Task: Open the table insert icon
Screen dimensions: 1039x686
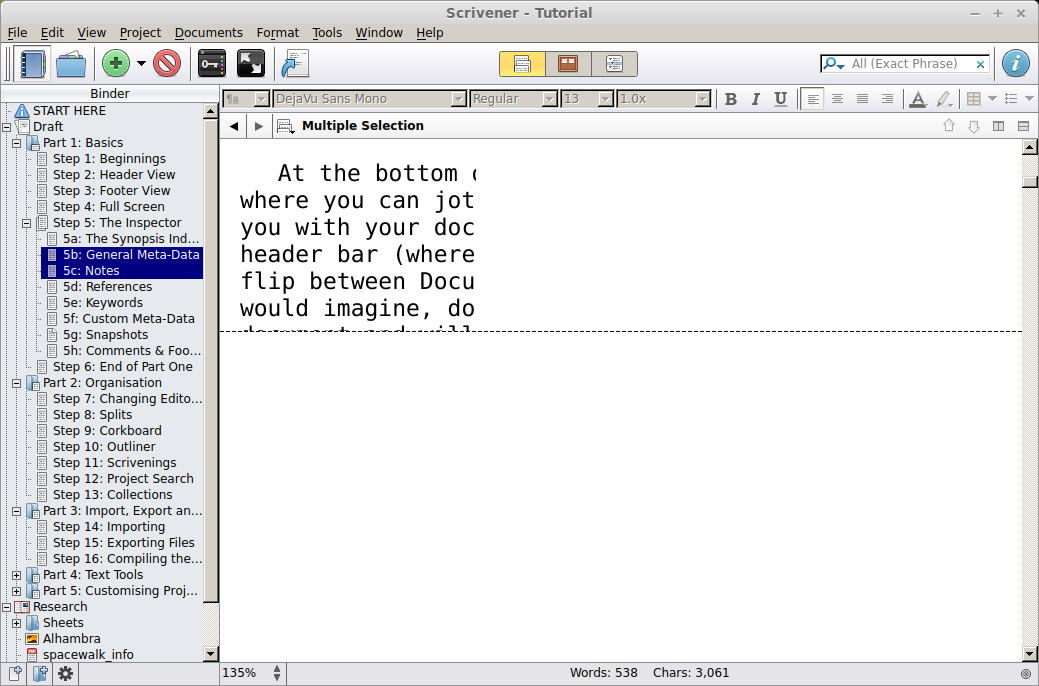Action: click(x=973, y=99)
